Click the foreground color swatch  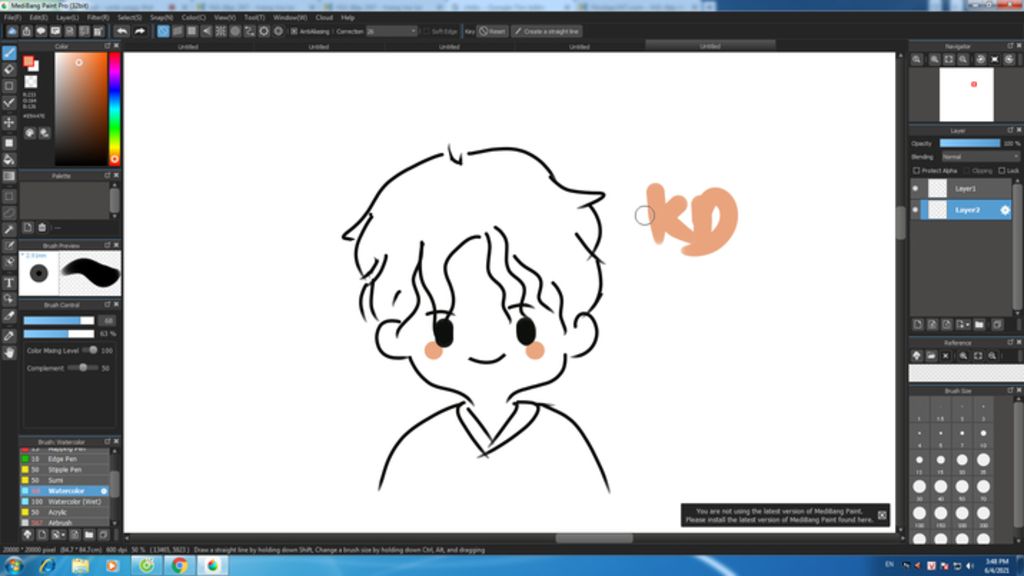pos(28,61)
